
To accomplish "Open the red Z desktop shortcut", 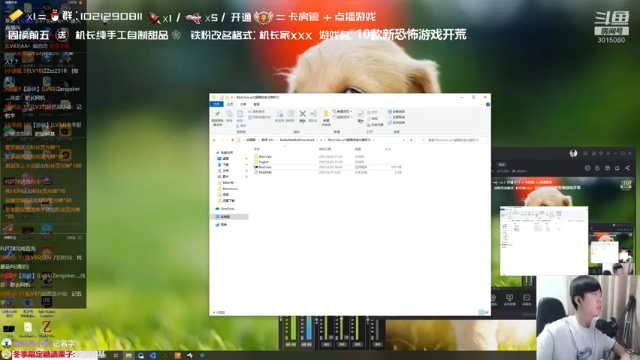I will pos(47,327).
